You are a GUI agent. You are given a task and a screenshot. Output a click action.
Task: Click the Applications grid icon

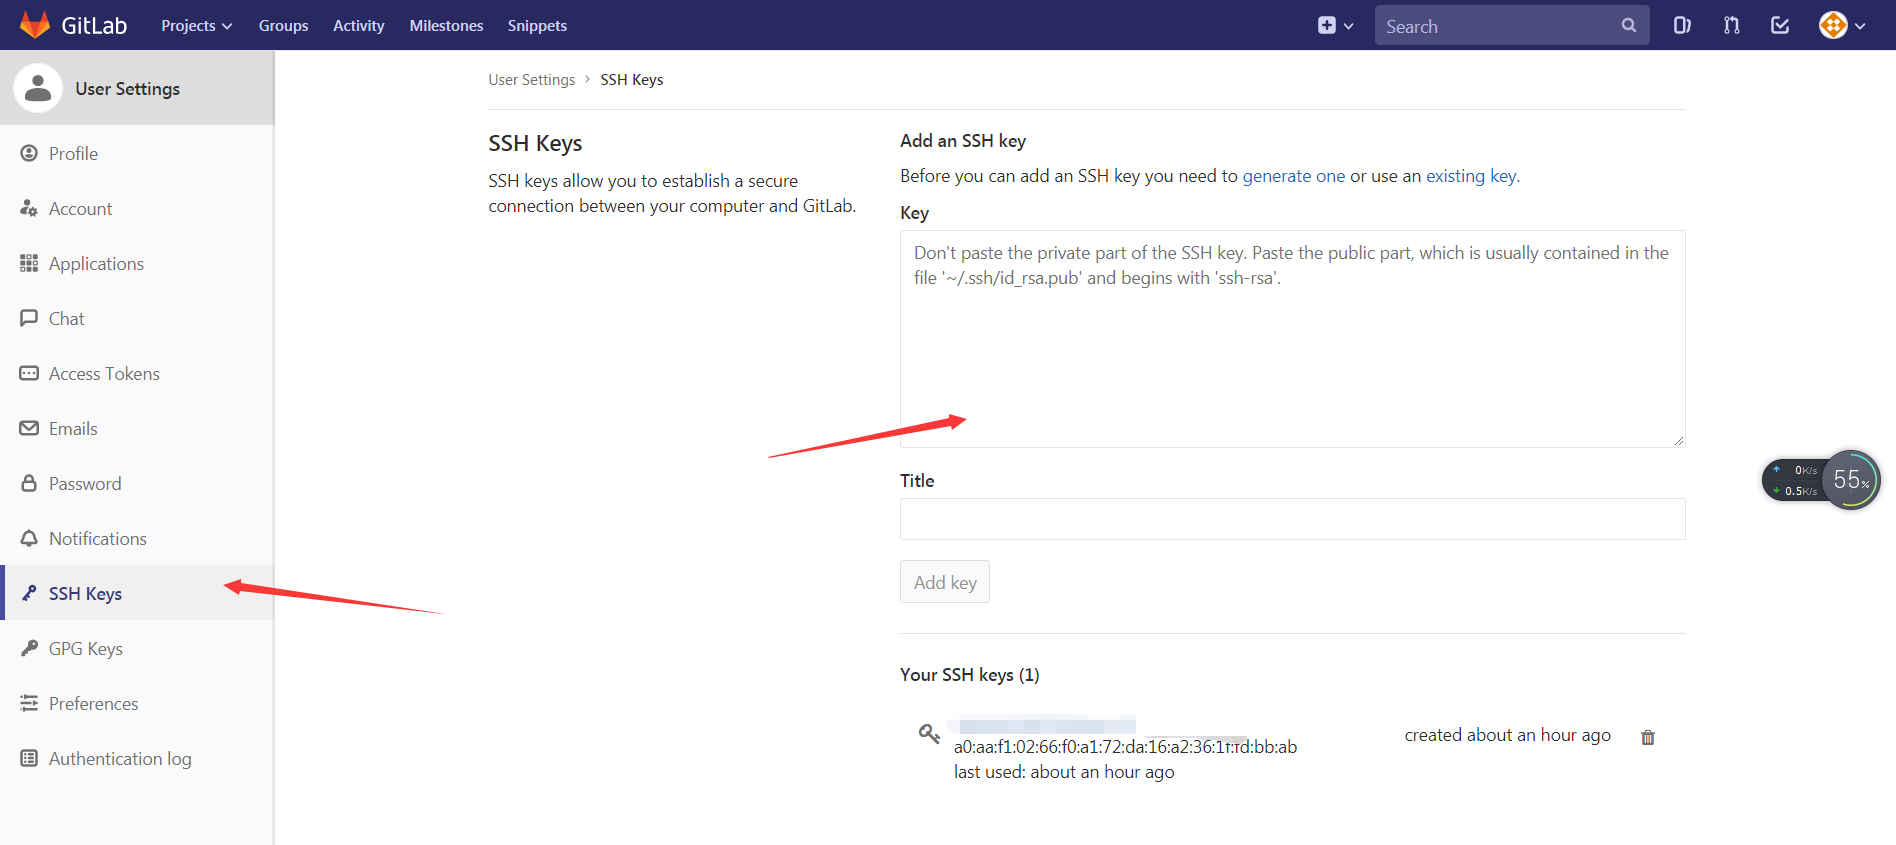[29, 263]
